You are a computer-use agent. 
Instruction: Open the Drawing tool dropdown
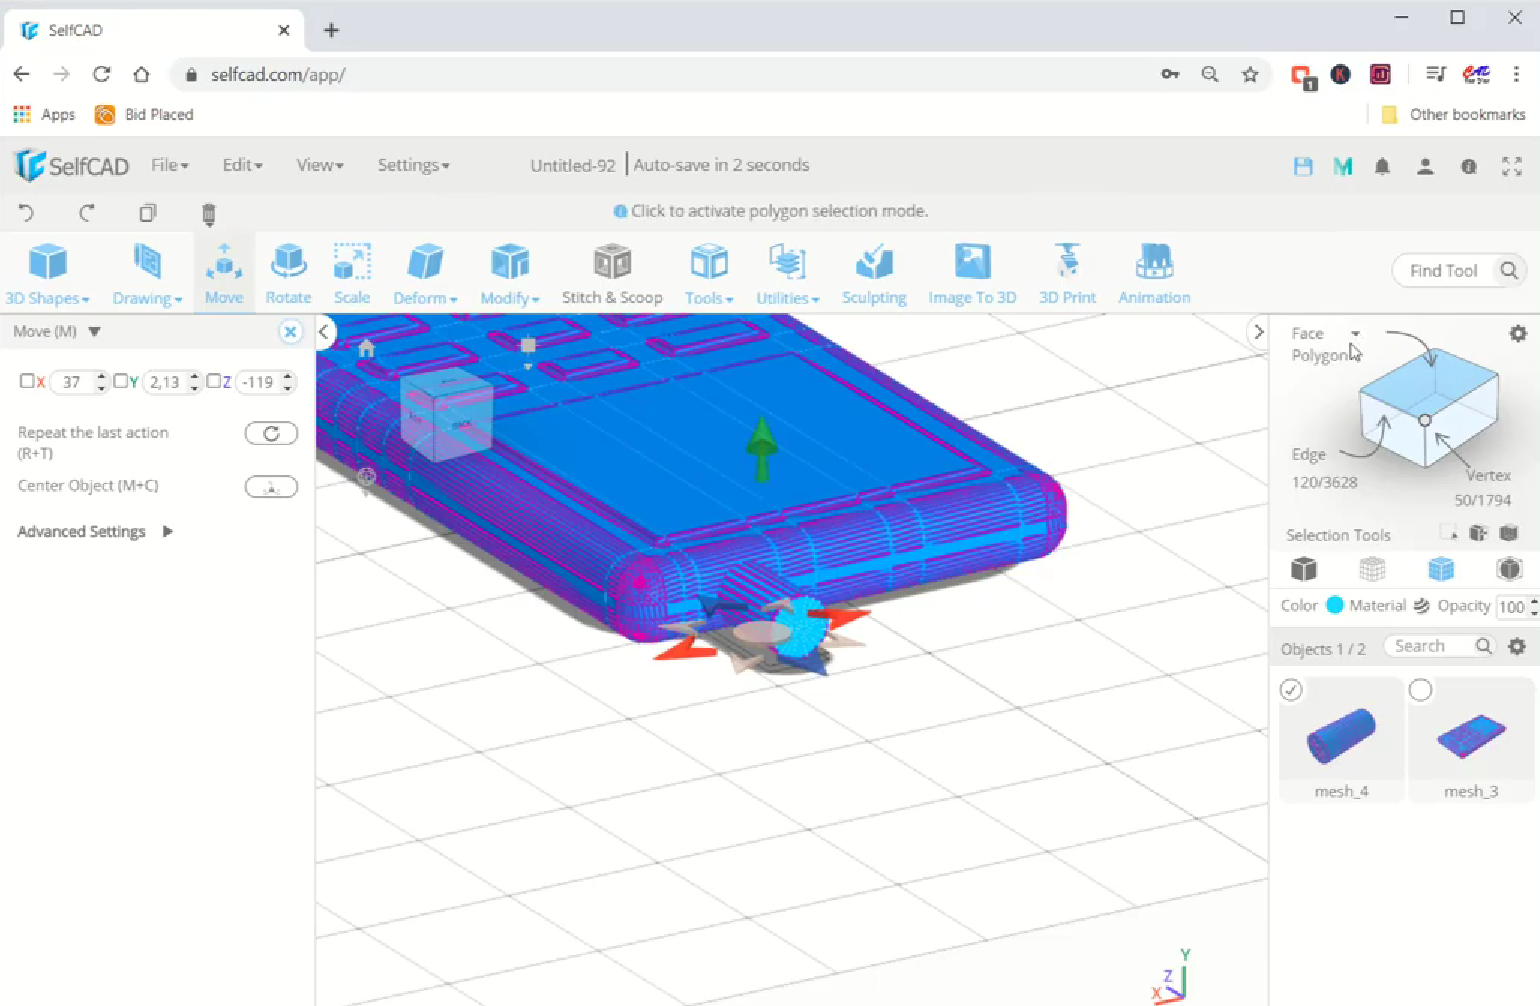click(147, 274)
